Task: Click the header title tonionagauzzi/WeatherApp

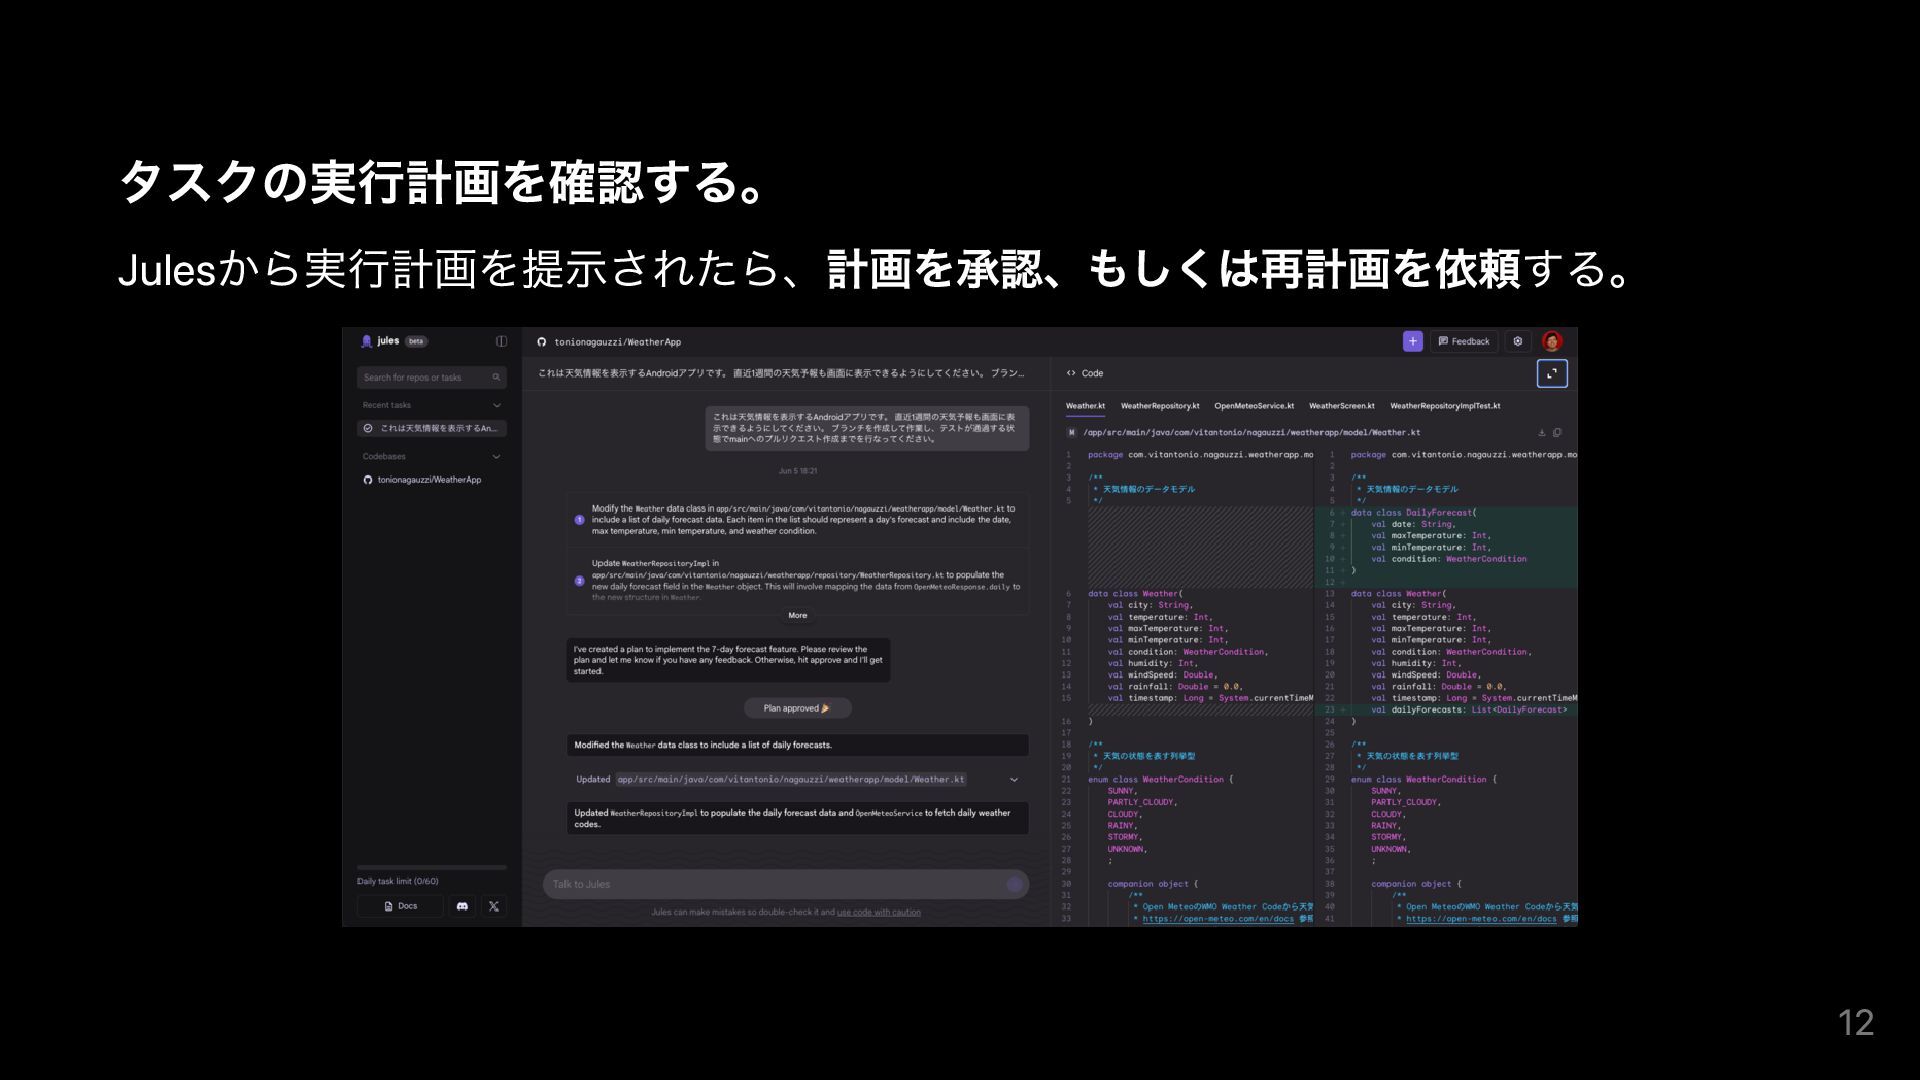Action: coord(618,342)
